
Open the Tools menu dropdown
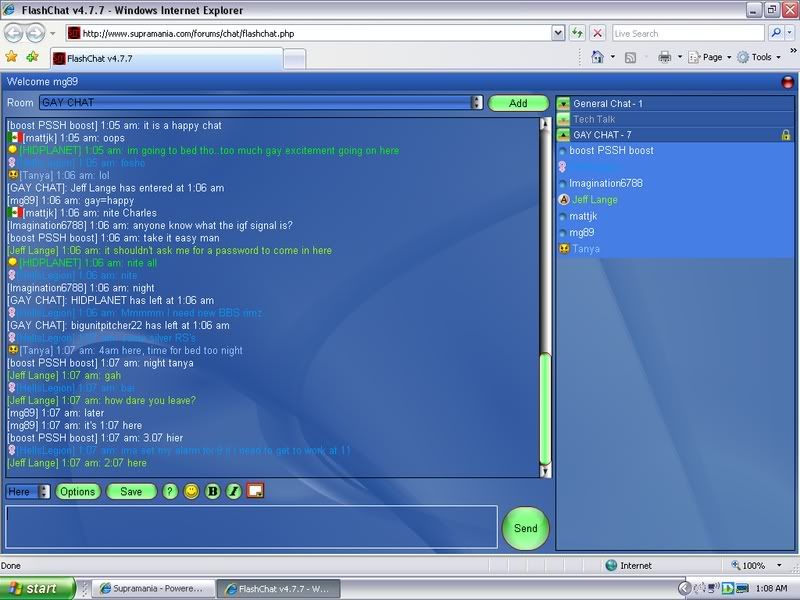click(779, 57)
